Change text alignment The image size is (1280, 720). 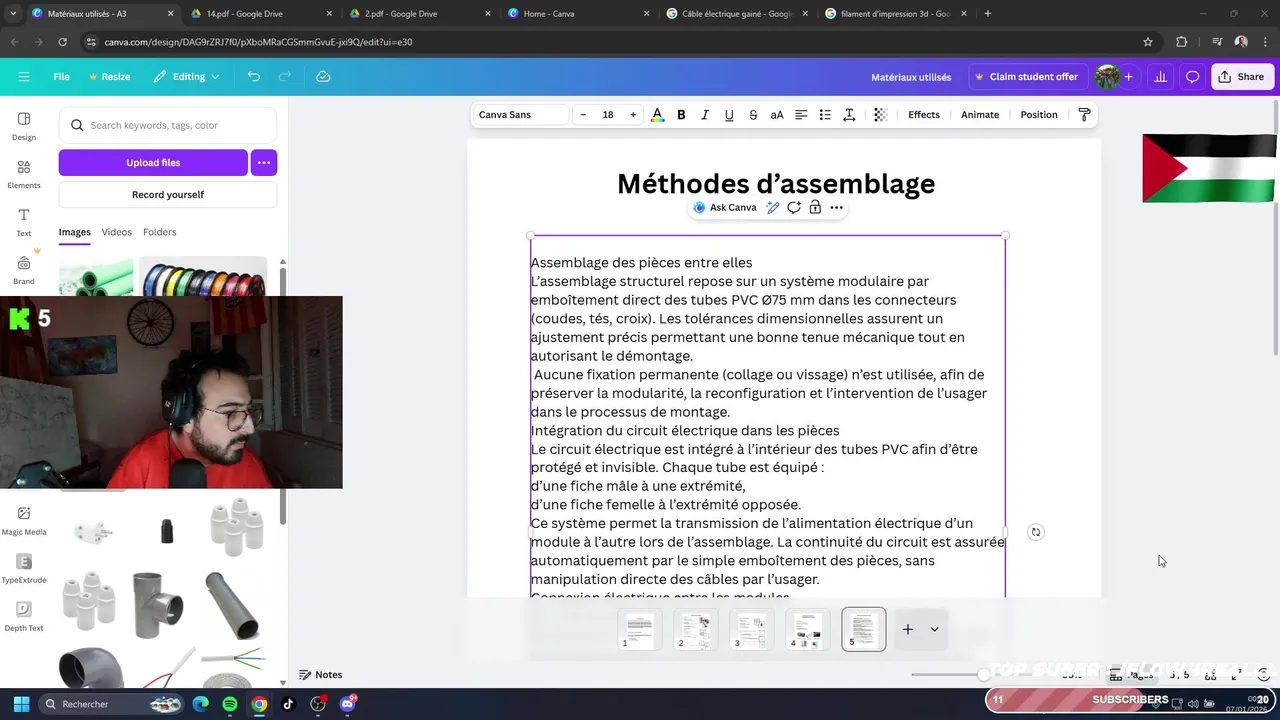(801, 115)
